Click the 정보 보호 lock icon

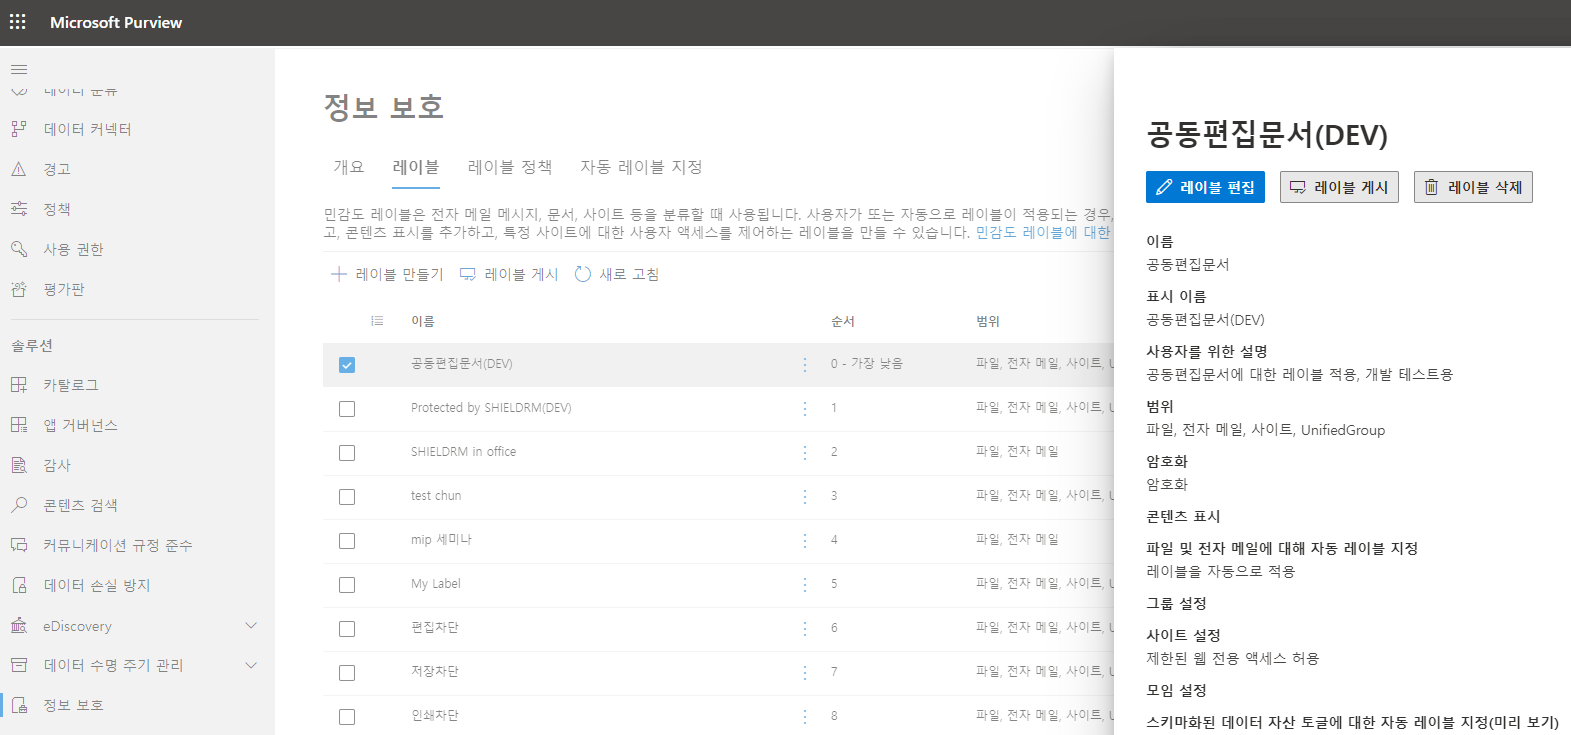(x=19, y=705)
